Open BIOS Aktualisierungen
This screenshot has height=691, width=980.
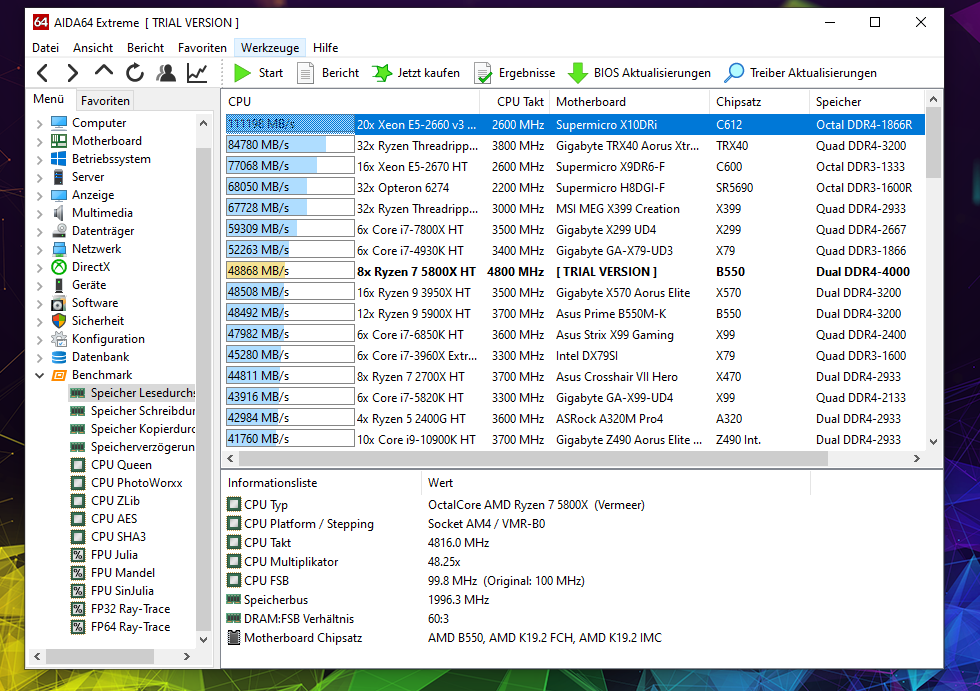pos(639,73)
